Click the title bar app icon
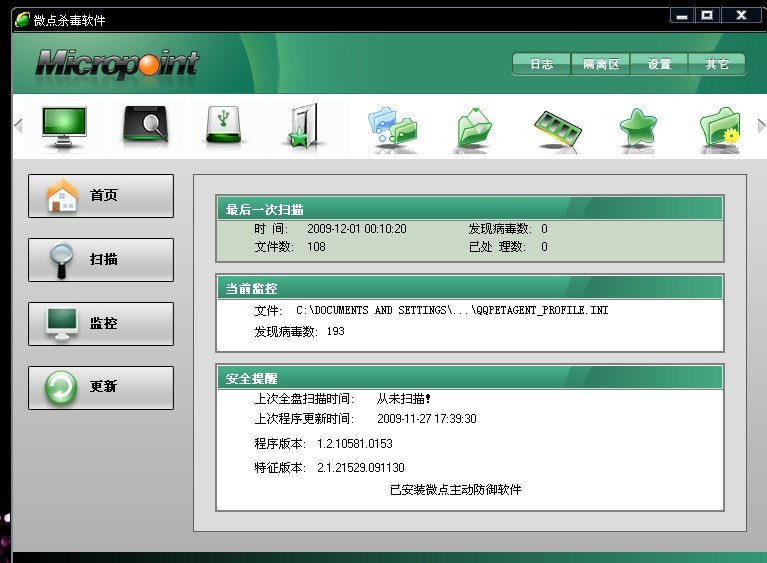The height and width of the screenshot is (563, 767). 22,20
